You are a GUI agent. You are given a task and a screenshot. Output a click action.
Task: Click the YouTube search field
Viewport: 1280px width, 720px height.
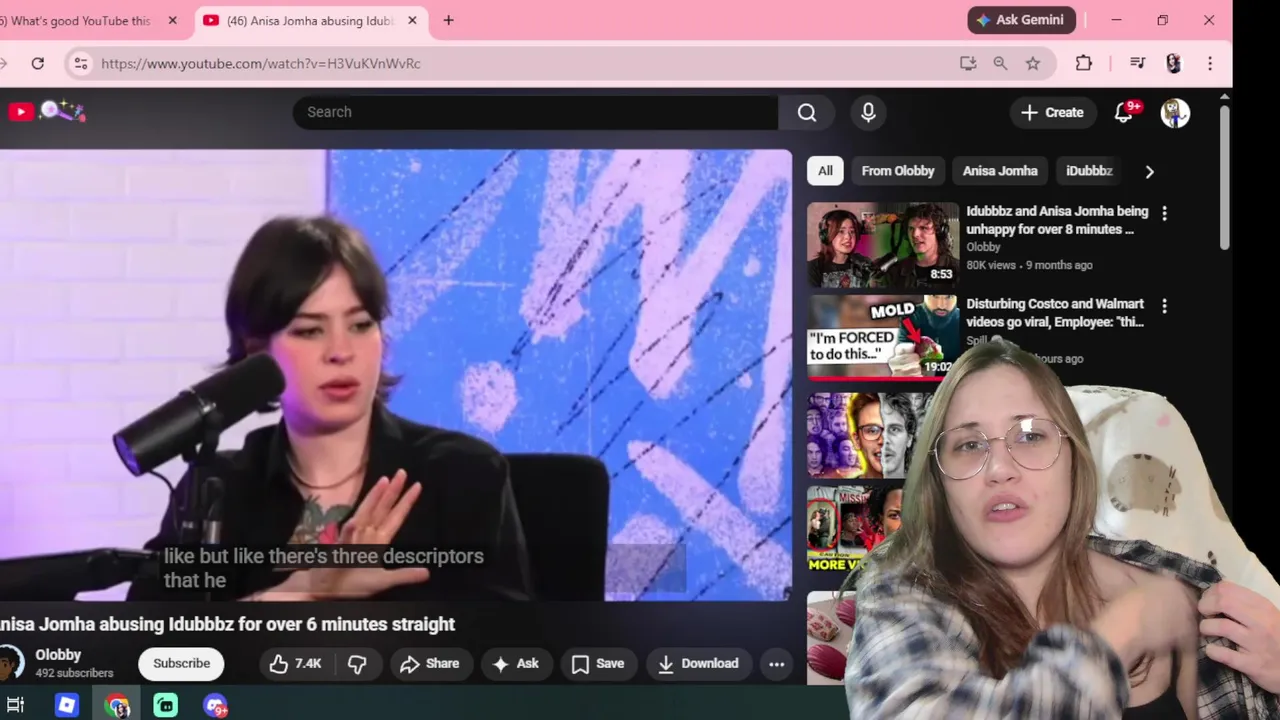click(535, 112)
